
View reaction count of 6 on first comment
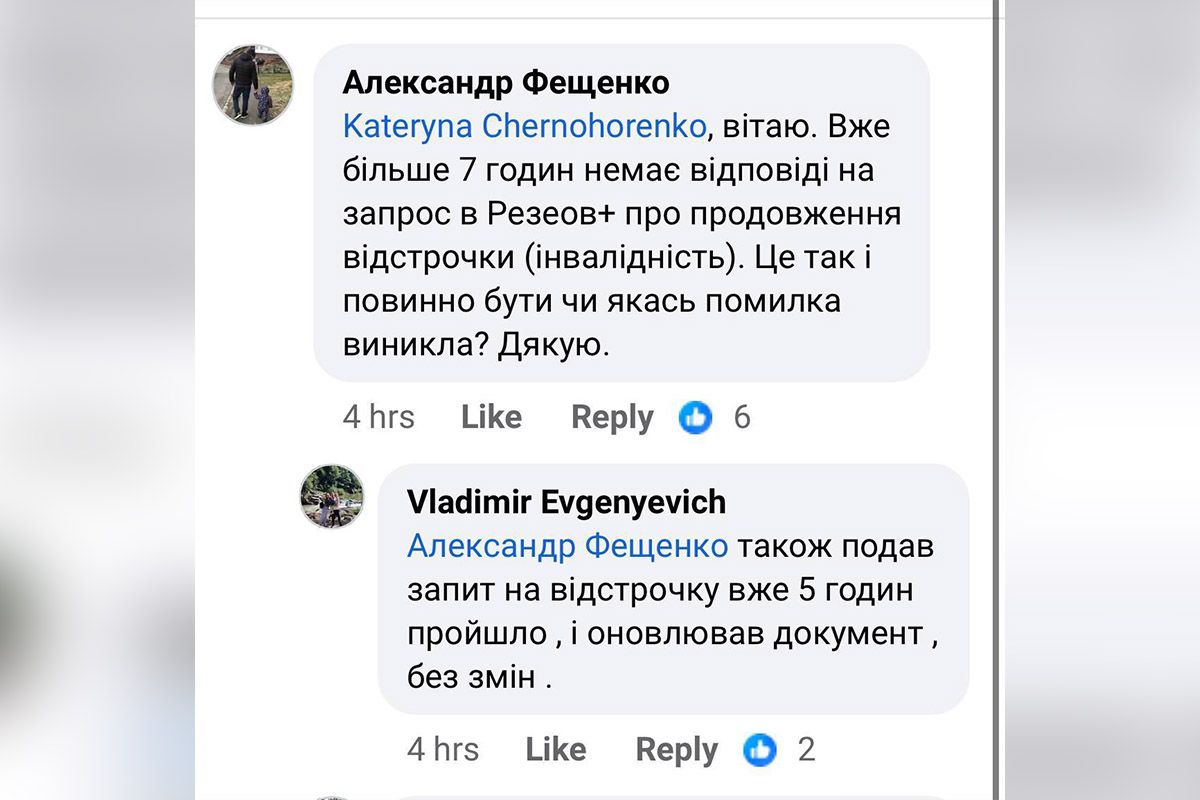click(x=741, y=418)
